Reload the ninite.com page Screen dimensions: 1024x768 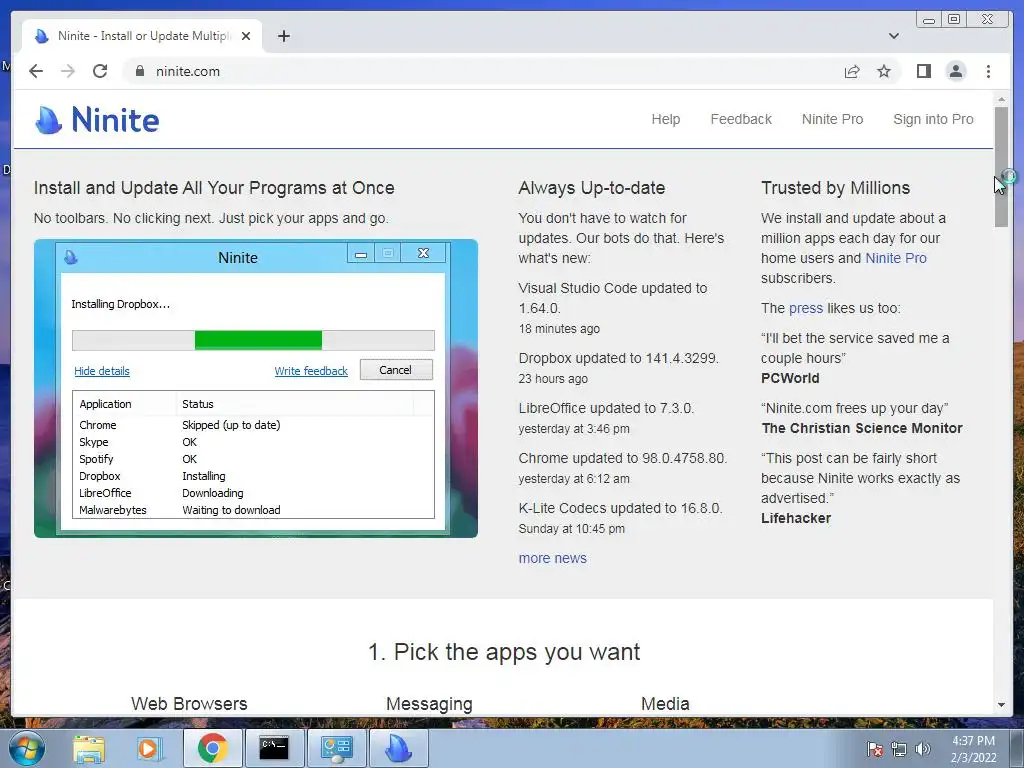(x=100, y=71)
